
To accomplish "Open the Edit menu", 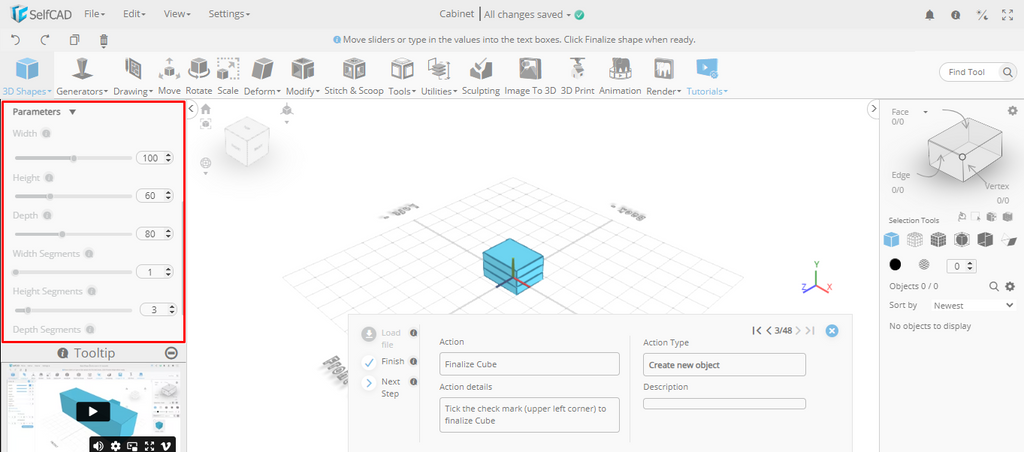I will click(x=135, y=14).
